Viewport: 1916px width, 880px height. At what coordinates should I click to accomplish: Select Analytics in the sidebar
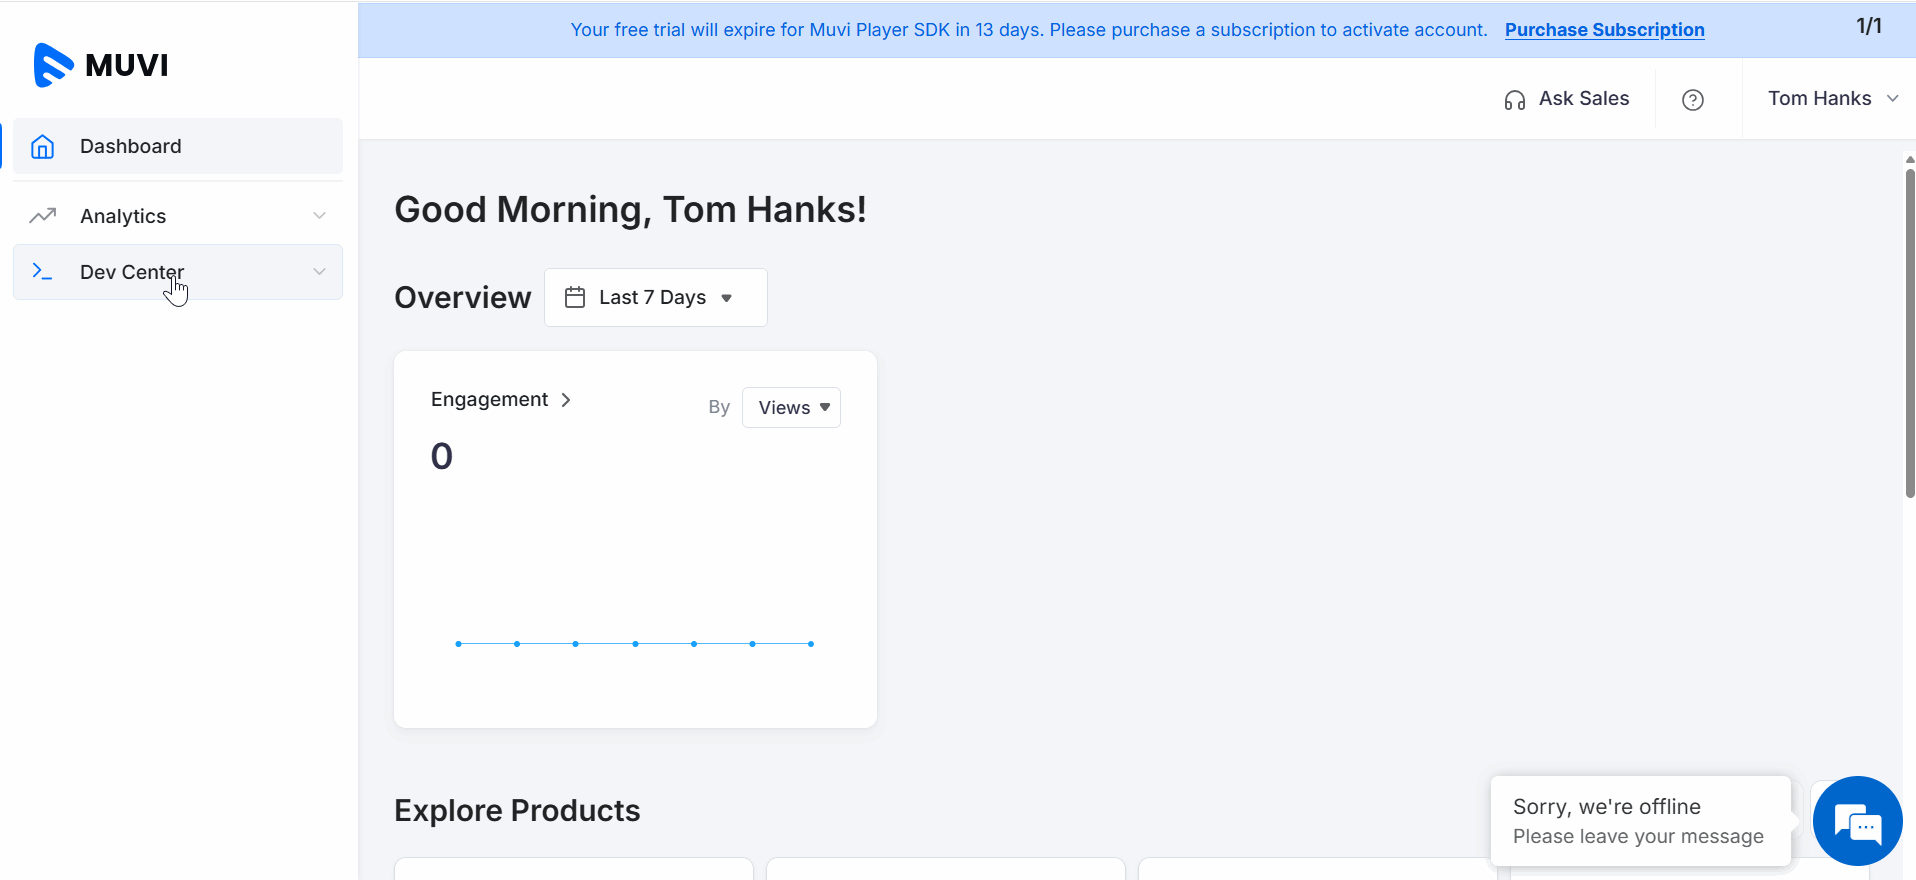[x=123, y=216]
